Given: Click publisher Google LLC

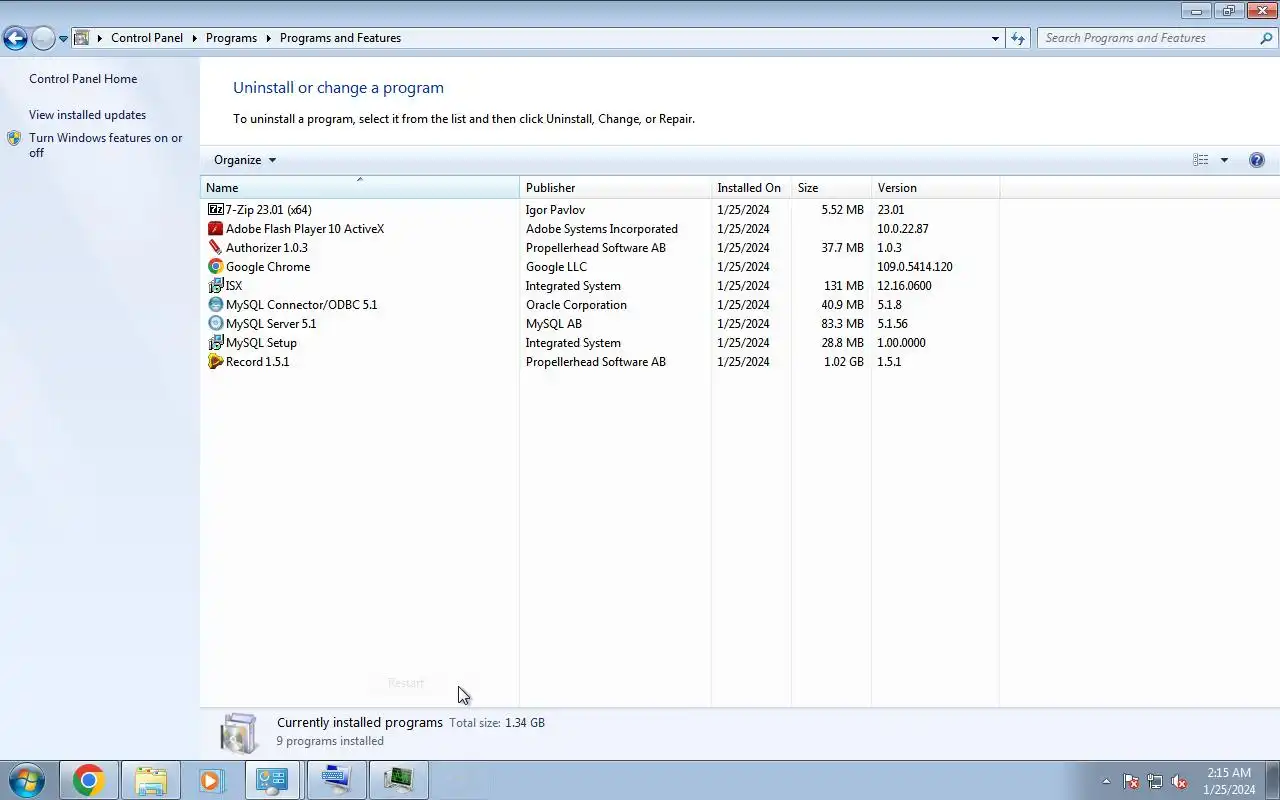Looking at the screenshot, I should pyautogui.click(x=556, y=267).
